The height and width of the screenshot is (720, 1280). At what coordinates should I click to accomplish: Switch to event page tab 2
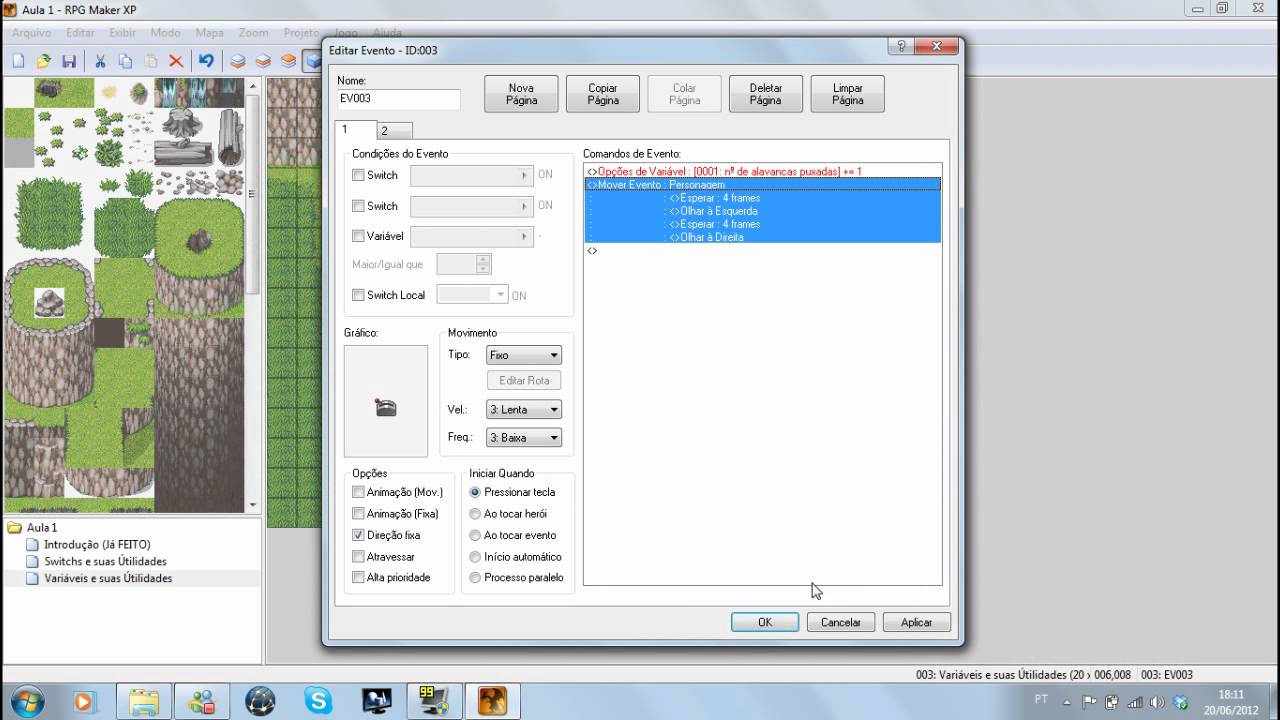click(394, 131)
